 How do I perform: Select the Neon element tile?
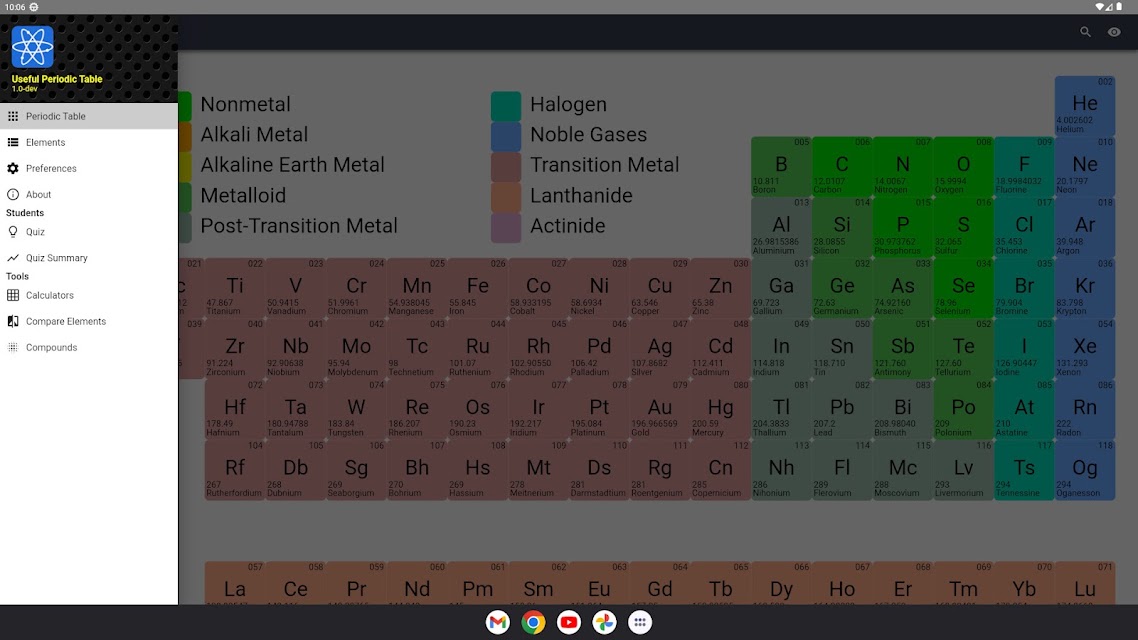[1085, 166]
